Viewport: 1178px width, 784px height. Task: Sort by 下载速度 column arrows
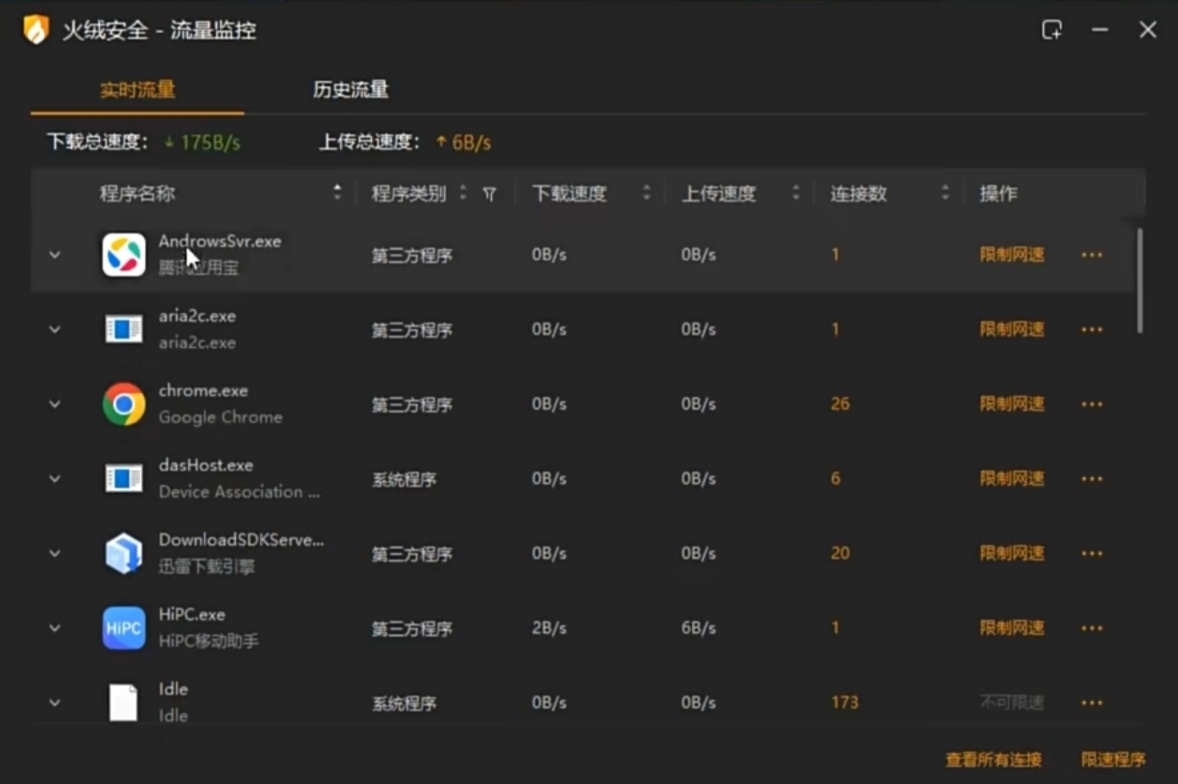[646, 194]
